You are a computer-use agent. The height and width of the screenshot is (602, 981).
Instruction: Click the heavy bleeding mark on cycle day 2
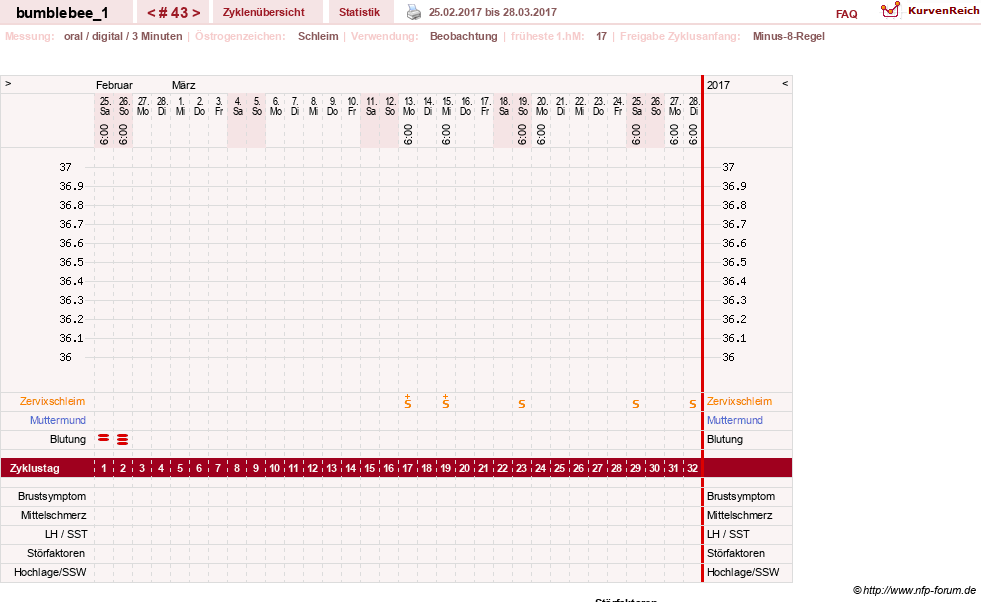[x=123, y=439]
